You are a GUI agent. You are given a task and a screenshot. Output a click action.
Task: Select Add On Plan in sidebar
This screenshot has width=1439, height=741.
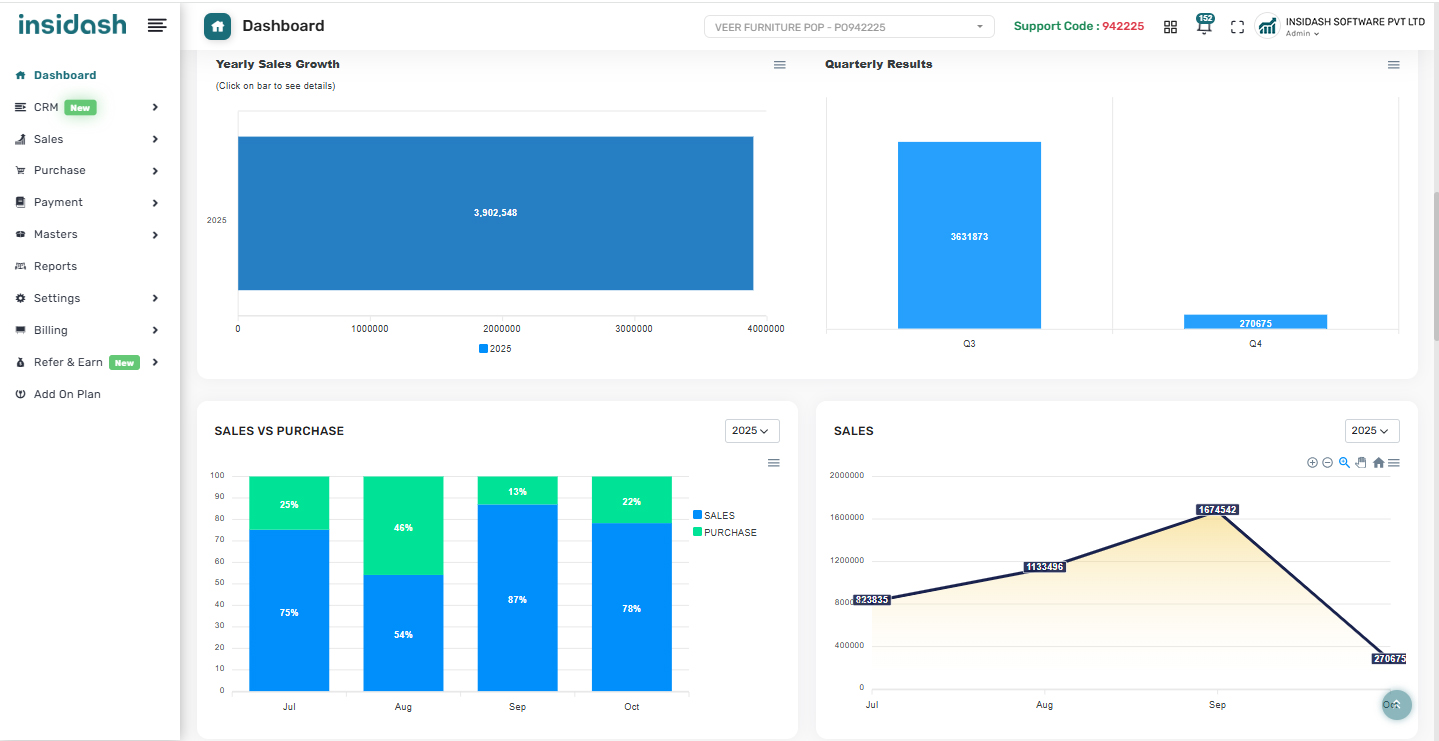tap(67, 394)
